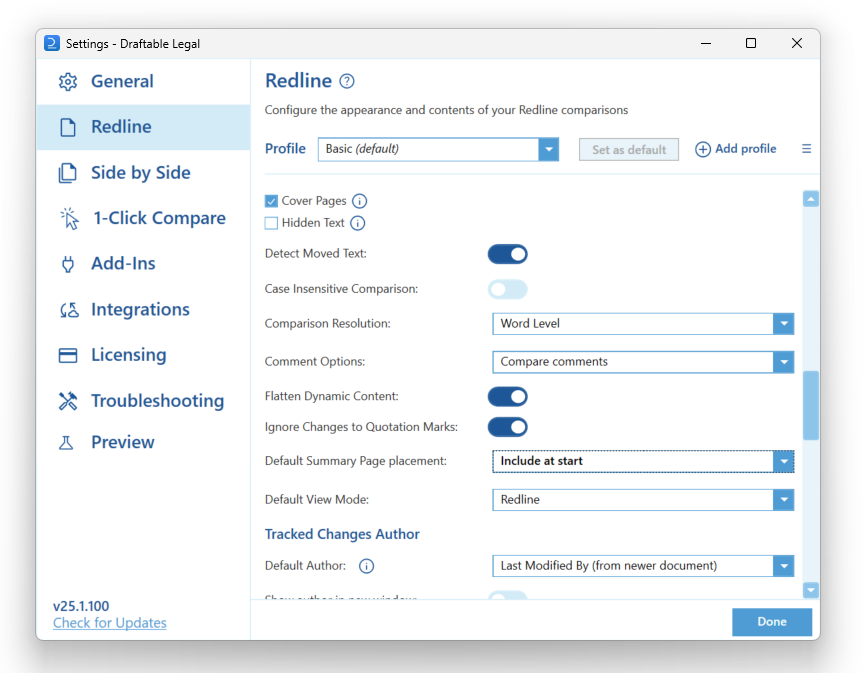The width and height of the screenshot is (865, 673).
Task: Minimize the Settings window
Action: [706, 44]
